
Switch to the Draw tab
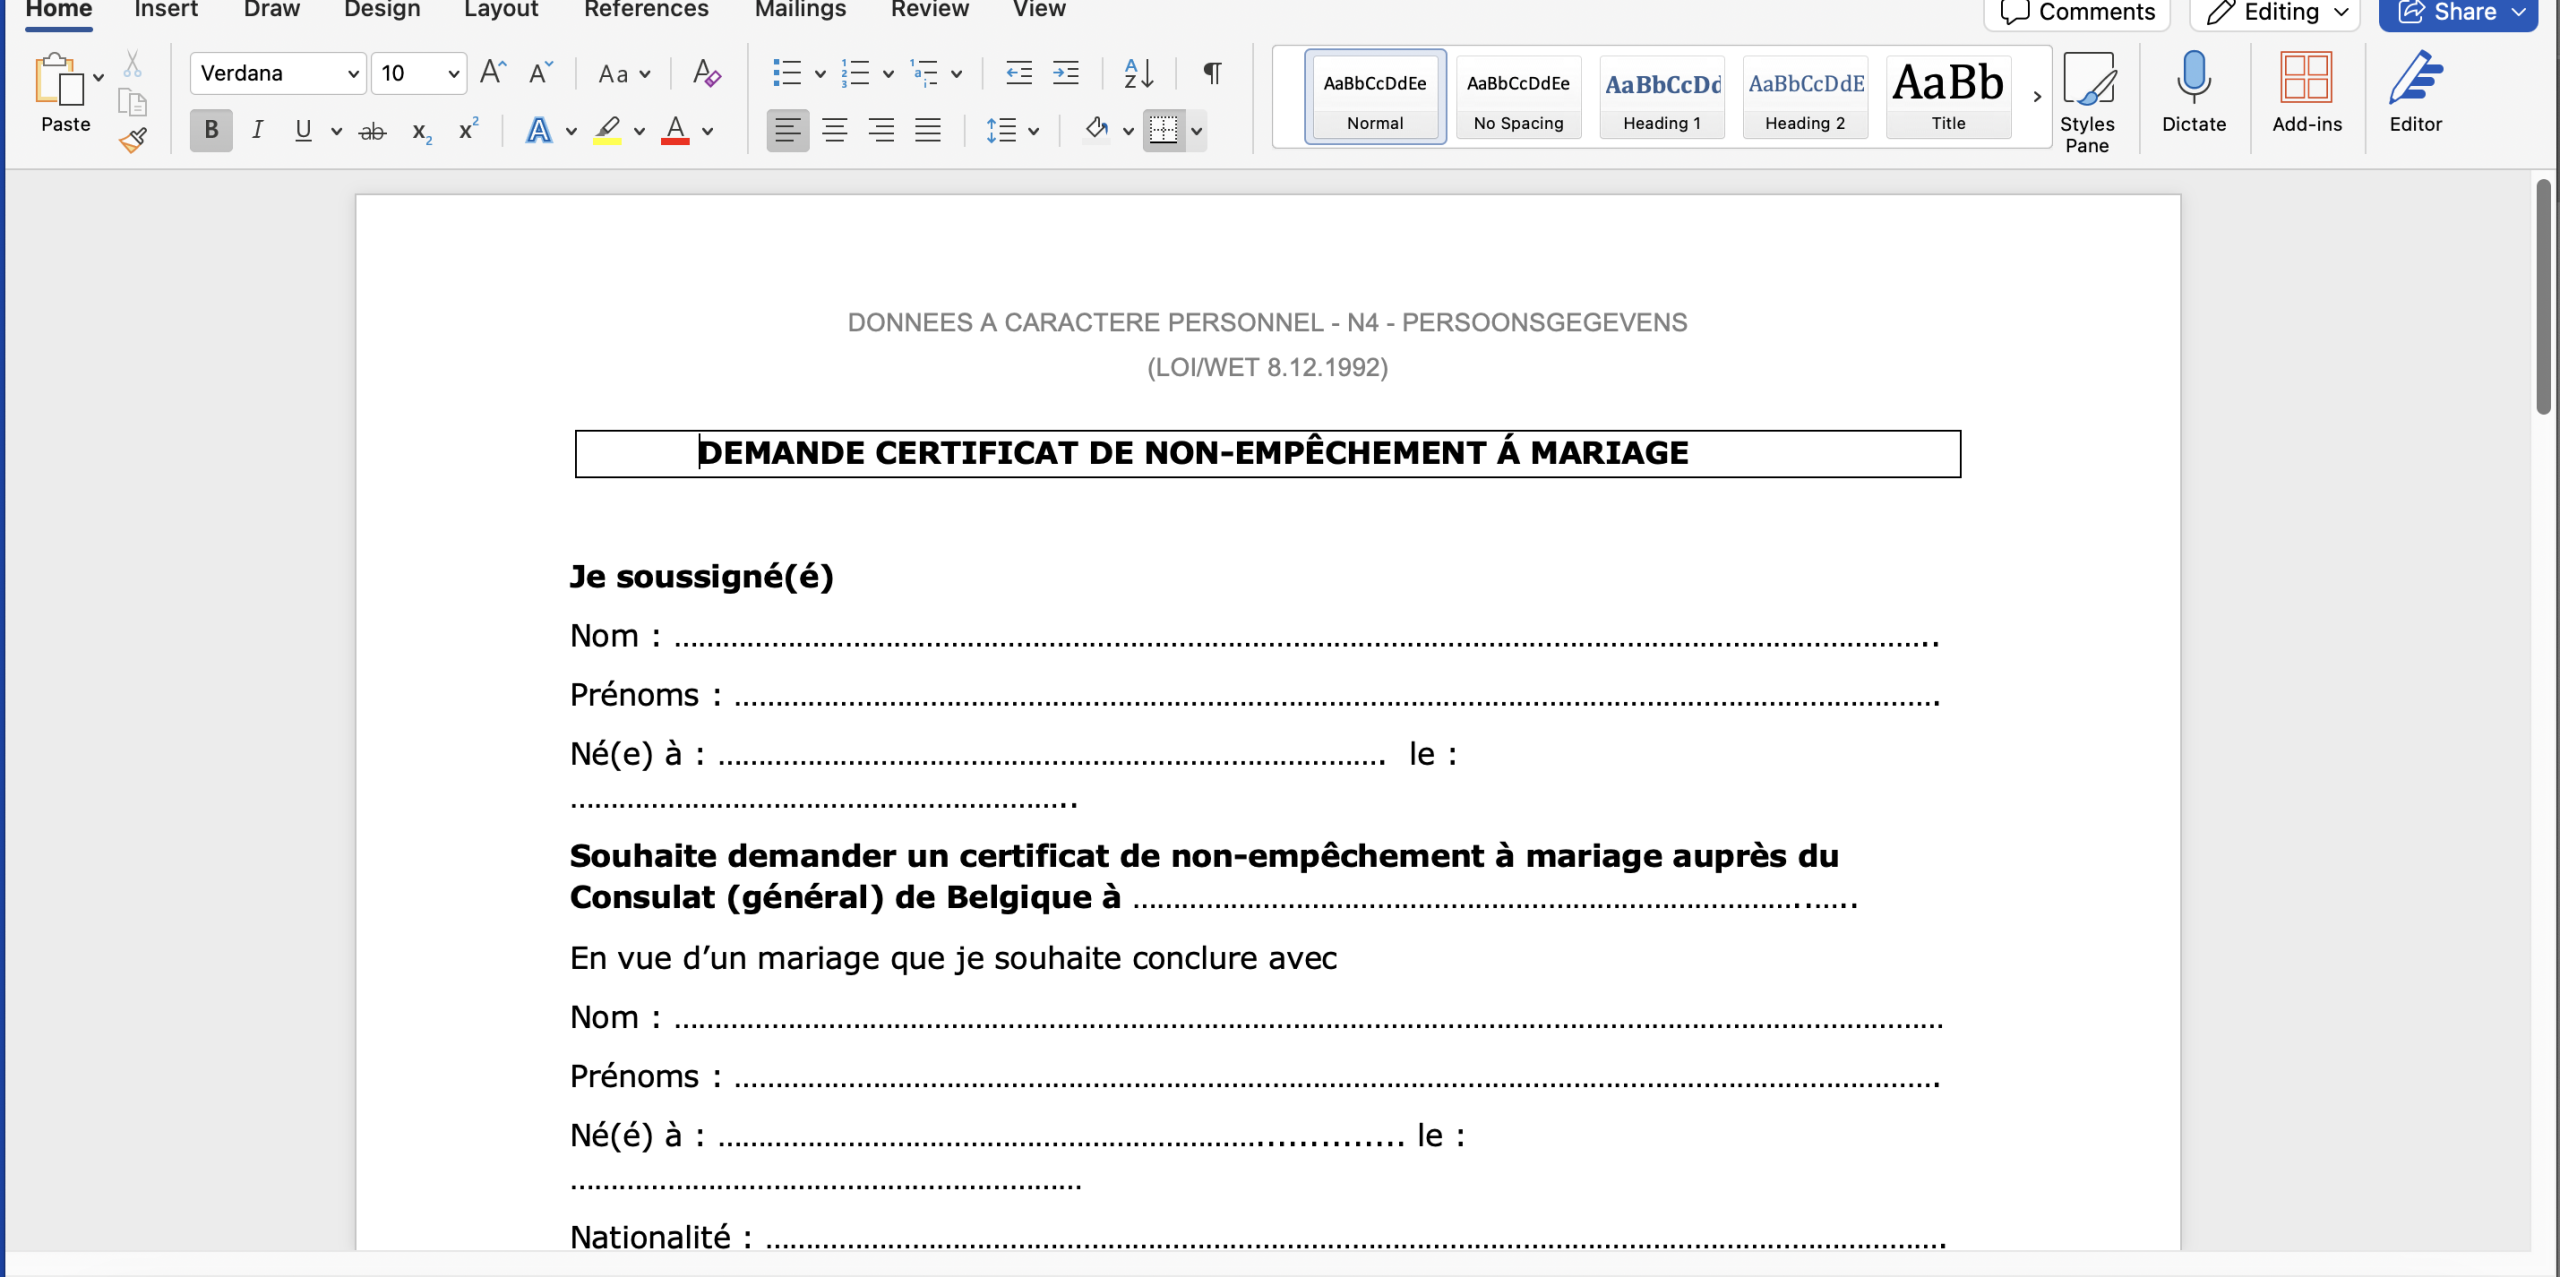272,10
